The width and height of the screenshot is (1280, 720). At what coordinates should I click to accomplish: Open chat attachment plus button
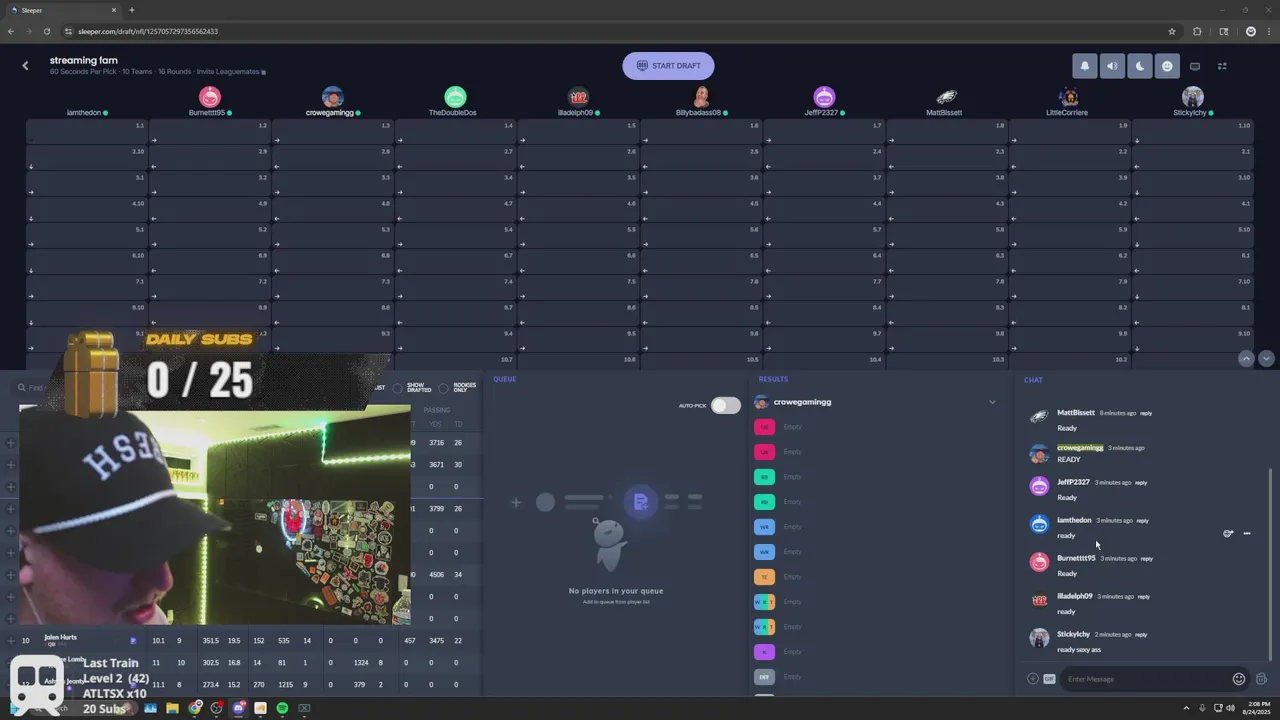[1032, 679]
